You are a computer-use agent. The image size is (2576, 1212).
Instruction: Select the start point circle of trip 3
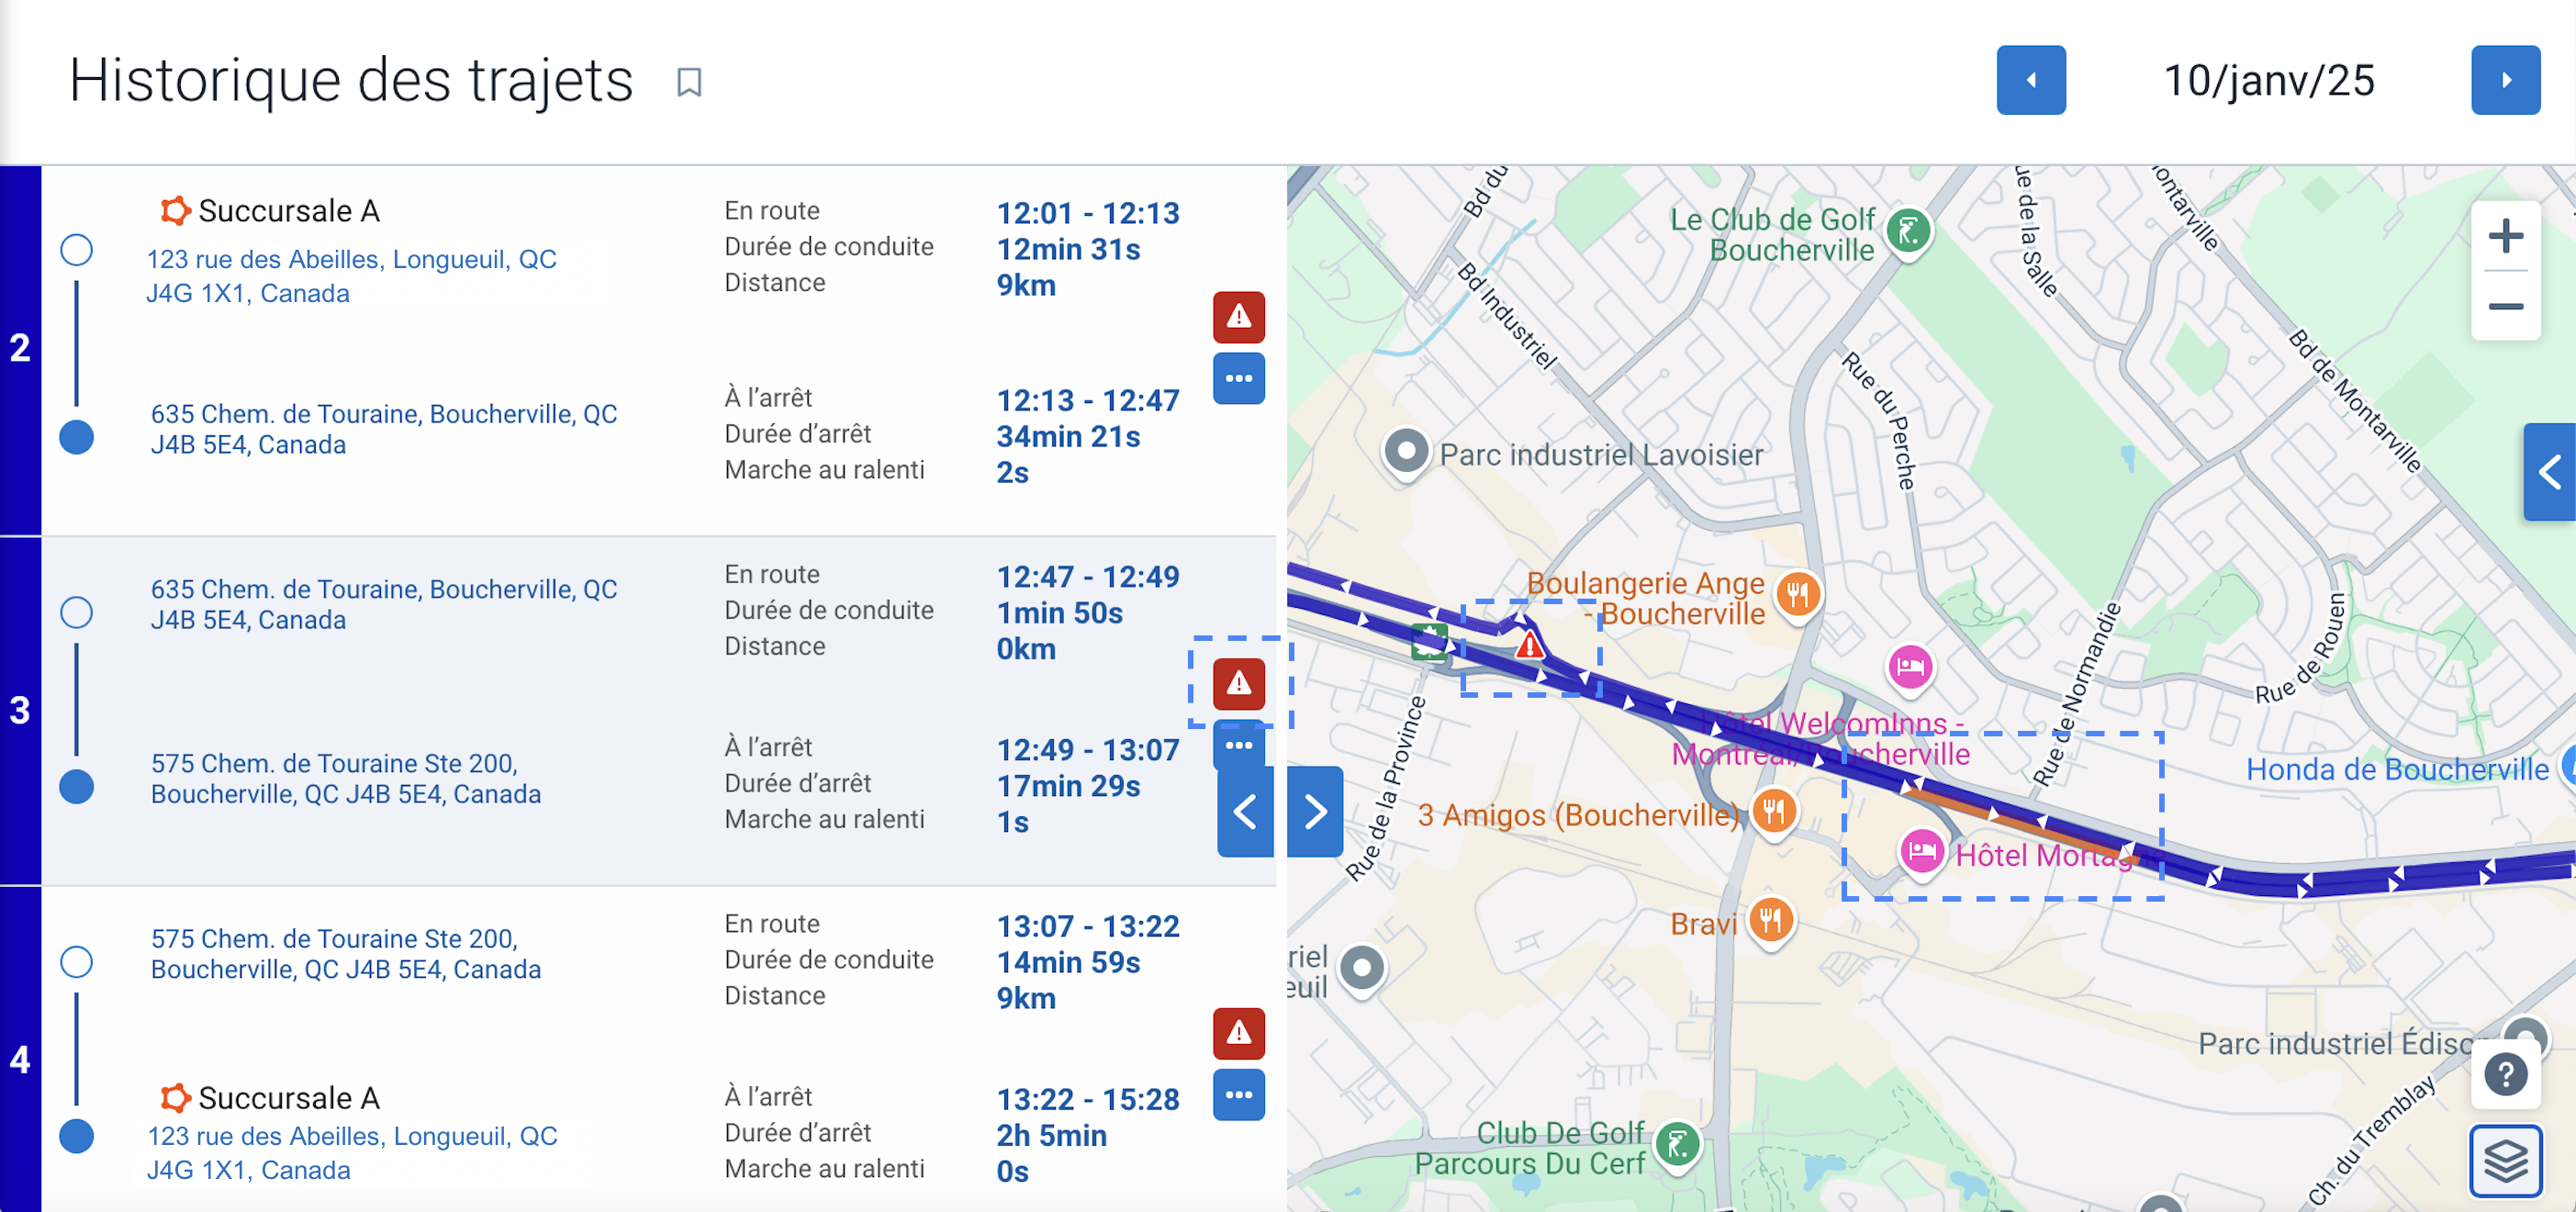click(x=76, y=612)
